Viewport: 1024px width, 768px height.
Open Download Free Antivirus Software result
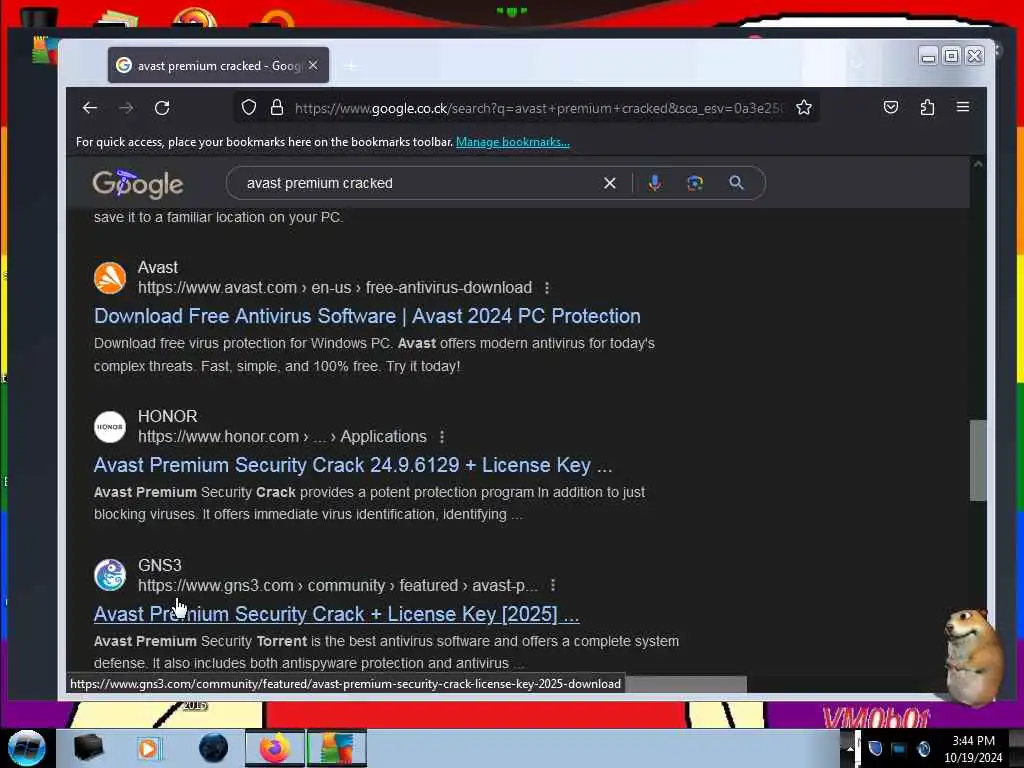pyautogui.click(x=367, y=316)
